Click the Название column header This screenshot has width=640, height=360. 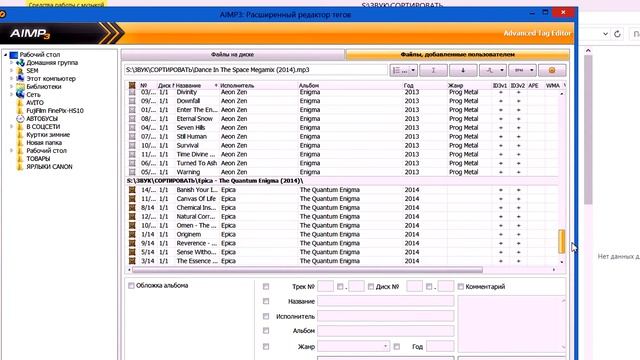point(197,85)
